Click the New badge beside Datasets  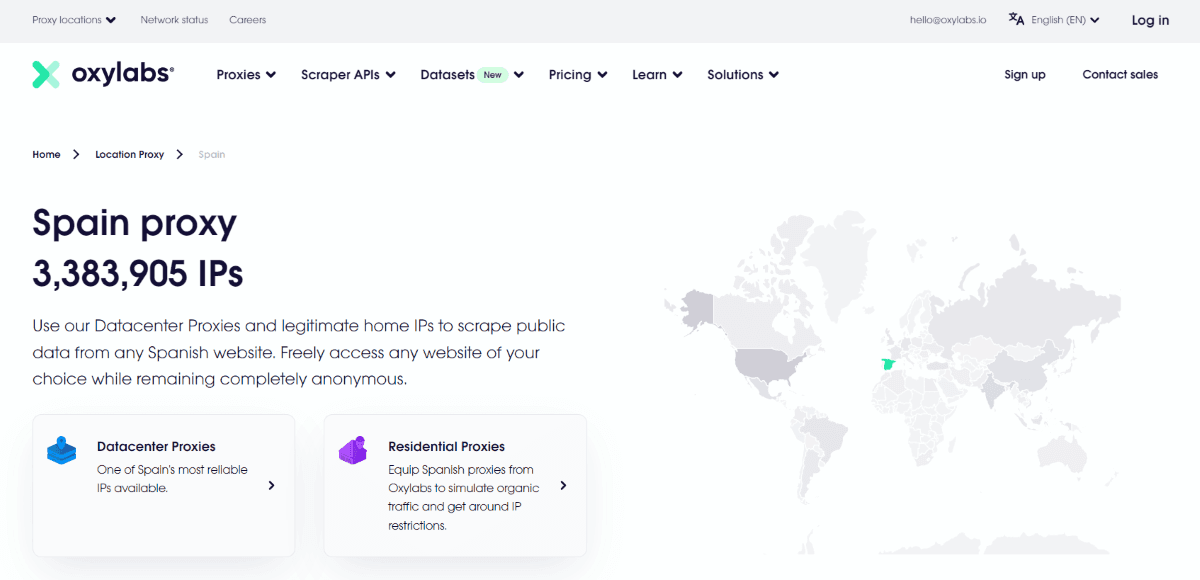(x=493, y=75)
